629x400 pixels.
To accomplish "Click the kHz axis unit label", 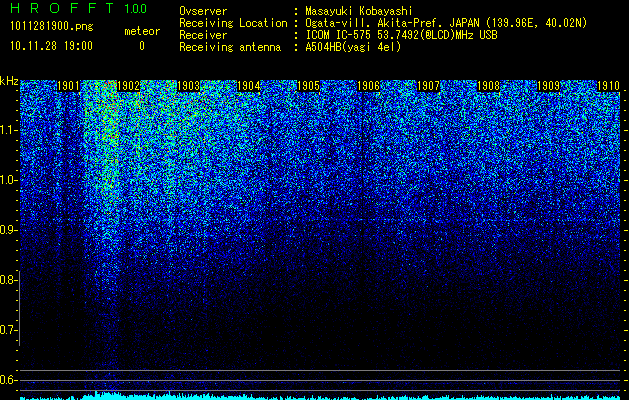I will tap(9, 81).
